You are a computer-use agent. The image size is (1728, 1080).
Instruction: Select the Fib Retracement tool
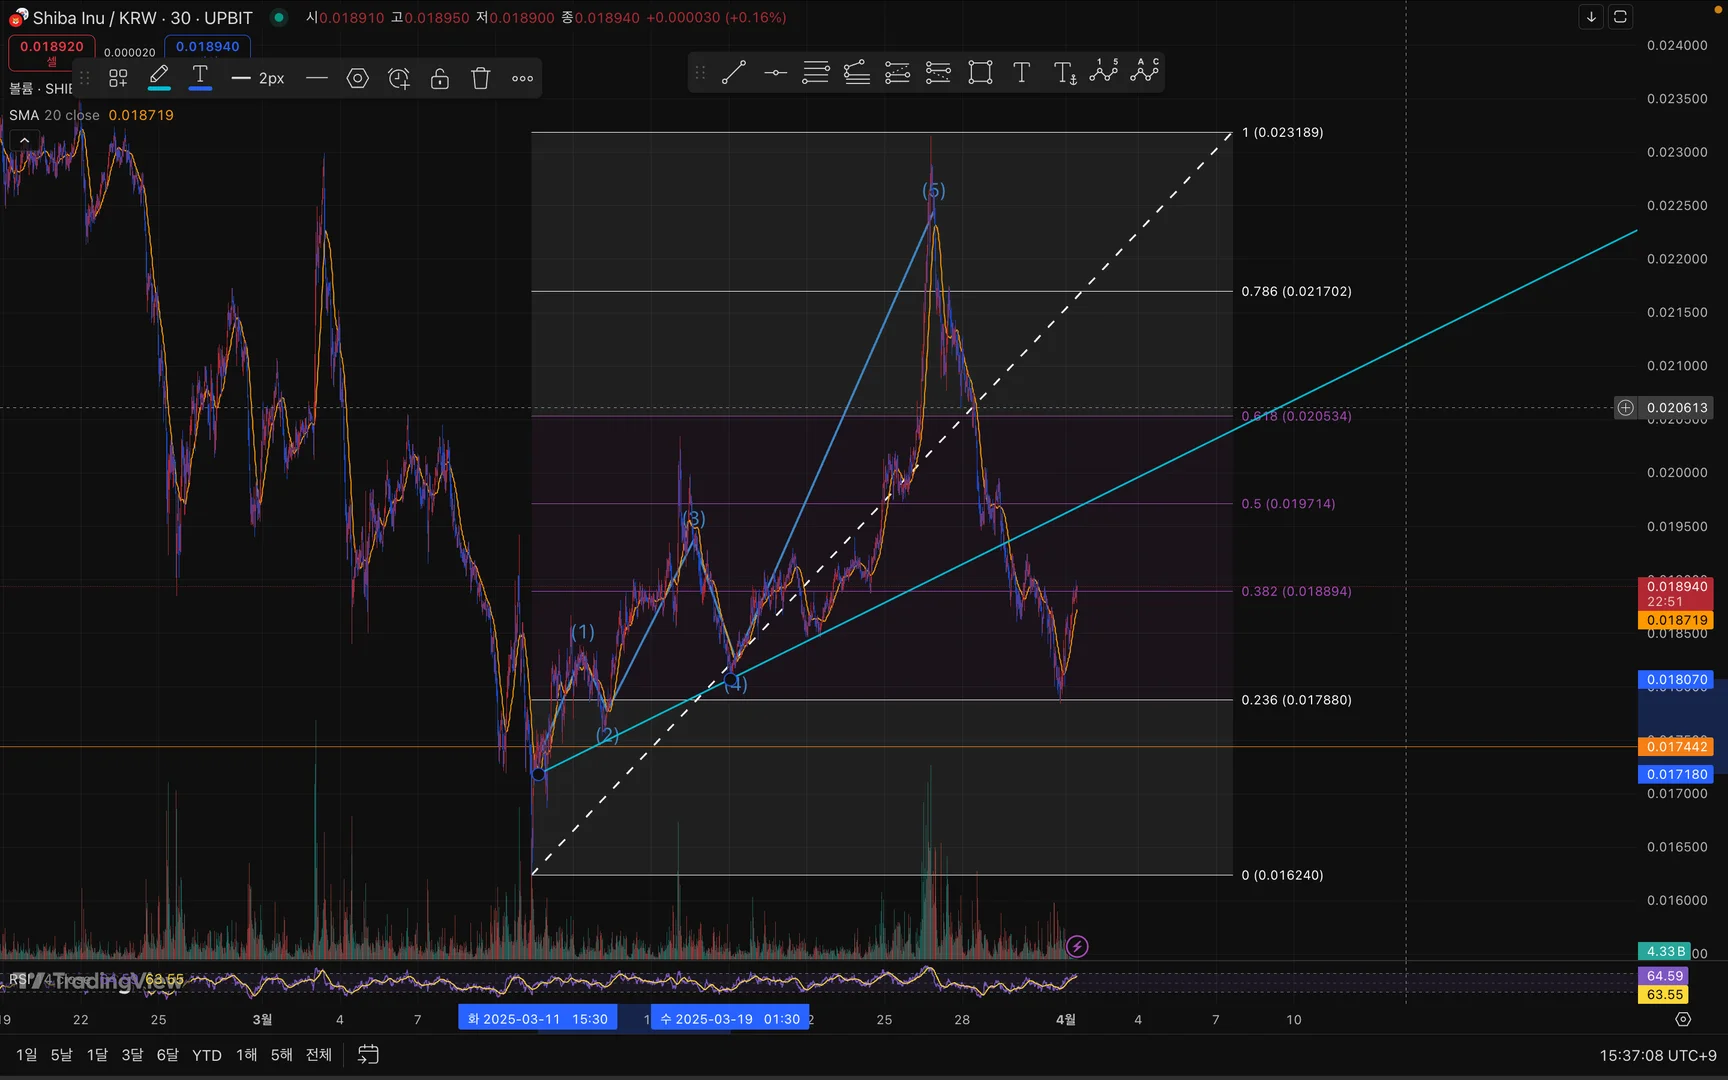click(x=816, y=72)
